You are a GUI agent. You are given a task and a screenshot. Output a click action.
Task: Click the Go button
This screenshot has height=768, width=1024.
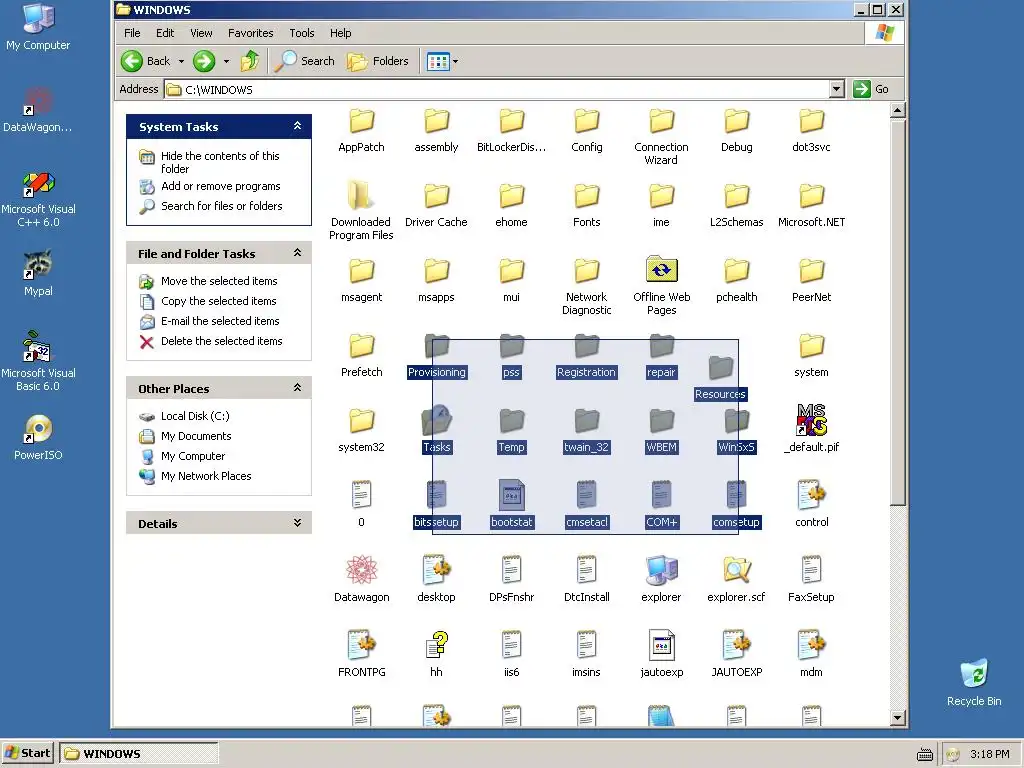(871, 89)
